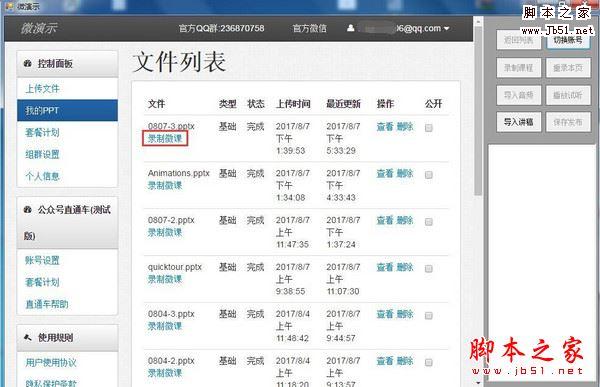Click 删除 for 0807-3.pptx
Image resolution: width=600 pixels, height=387 pixels.
(x=405, y=127)
